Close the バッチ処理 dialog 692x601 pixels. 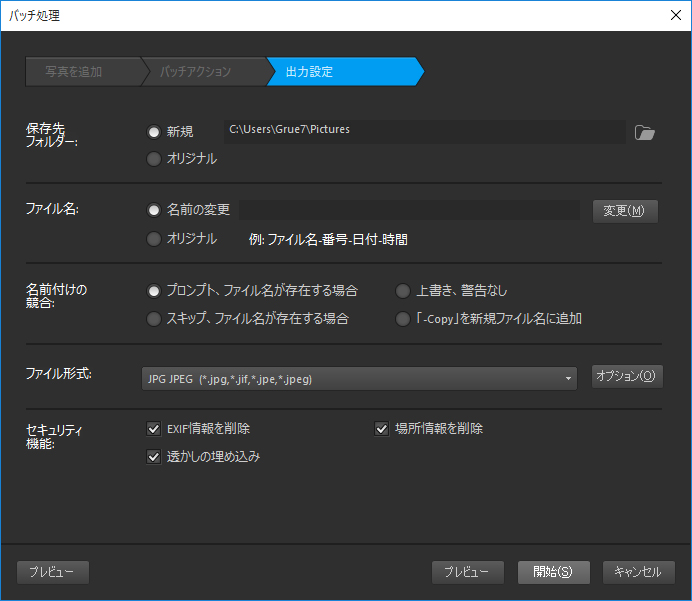(675, 15)
